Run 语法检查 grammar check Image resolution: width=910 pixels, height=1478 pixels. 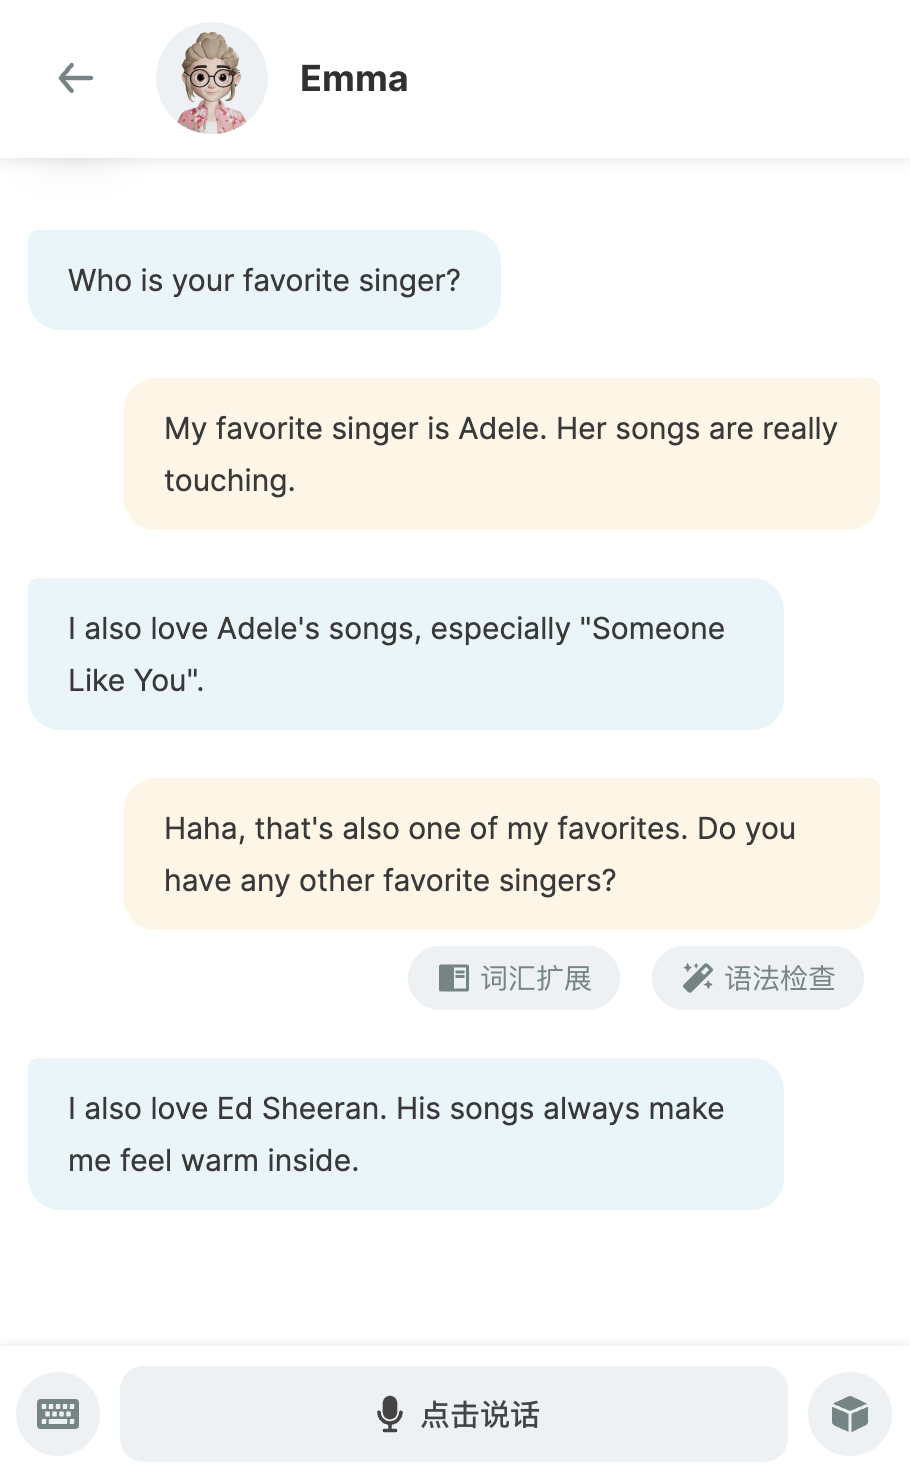tap(758, 978)
